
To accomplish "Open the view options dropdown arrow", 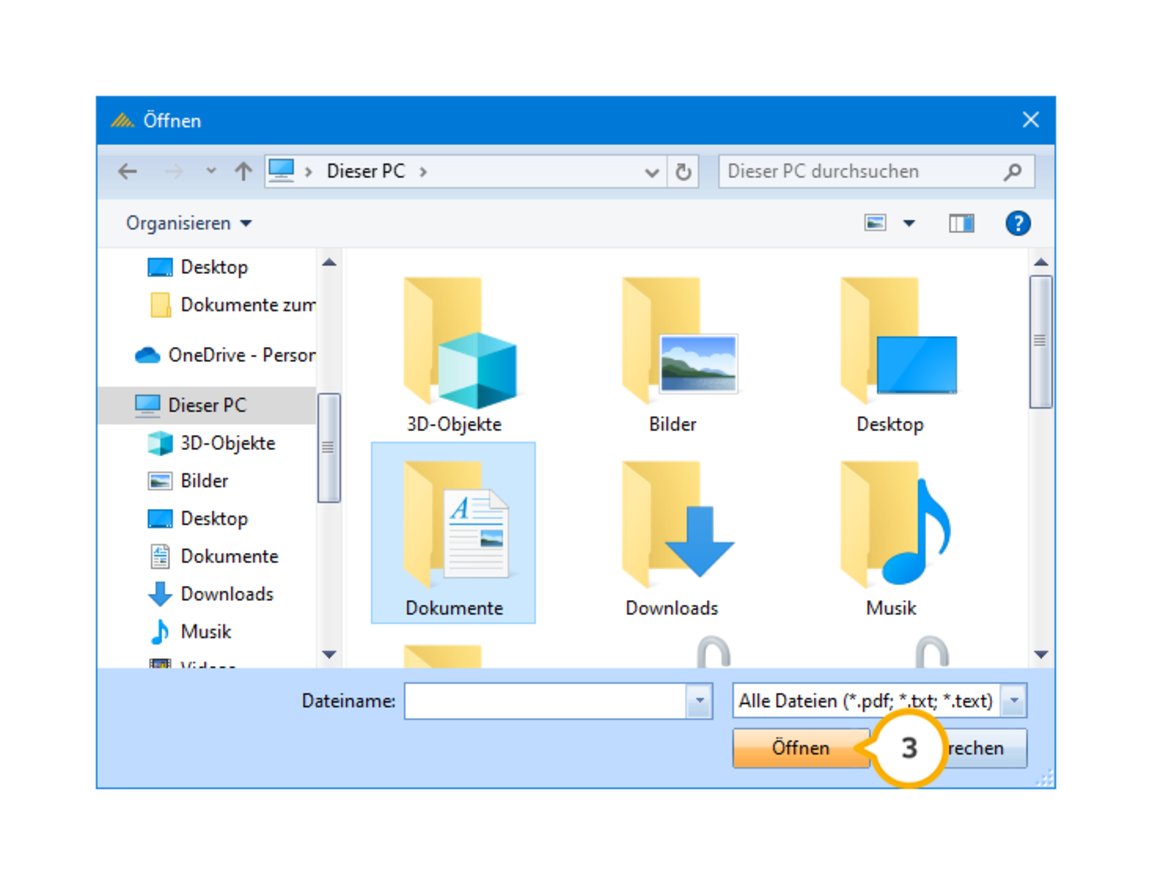I will point(909,223).
